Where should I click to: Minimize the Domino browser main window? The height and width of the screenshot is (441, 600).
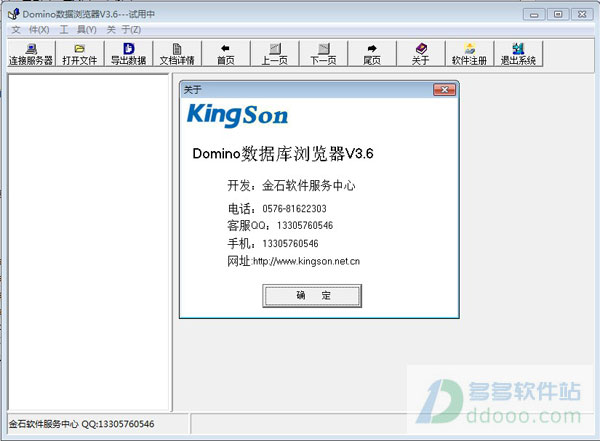(x=534, y=15)
